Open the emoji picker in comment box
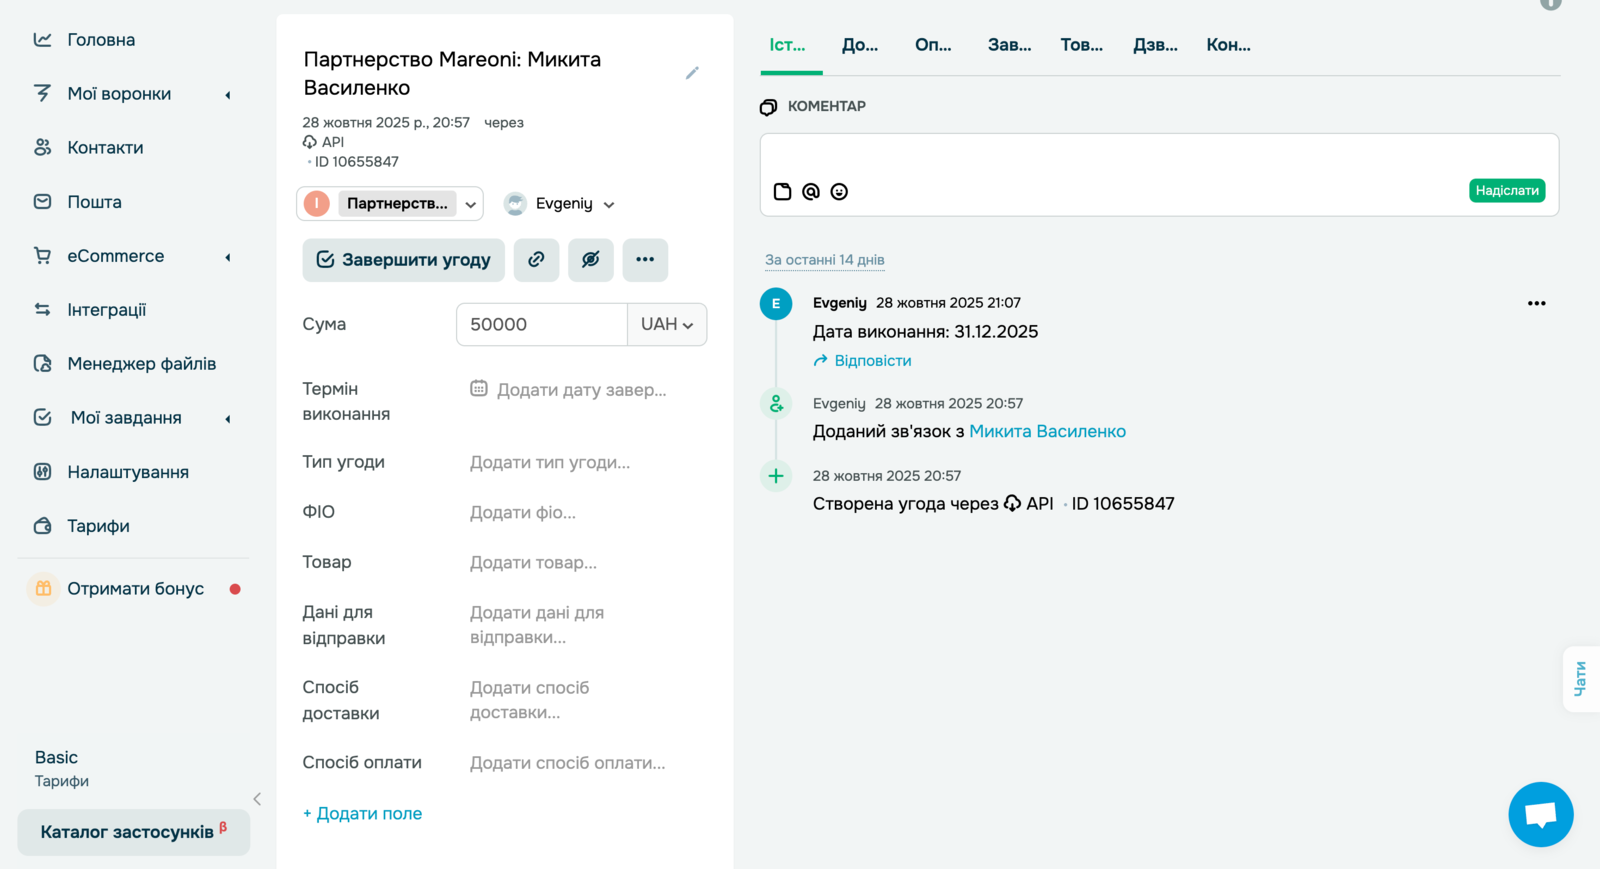 click(839, 192)
